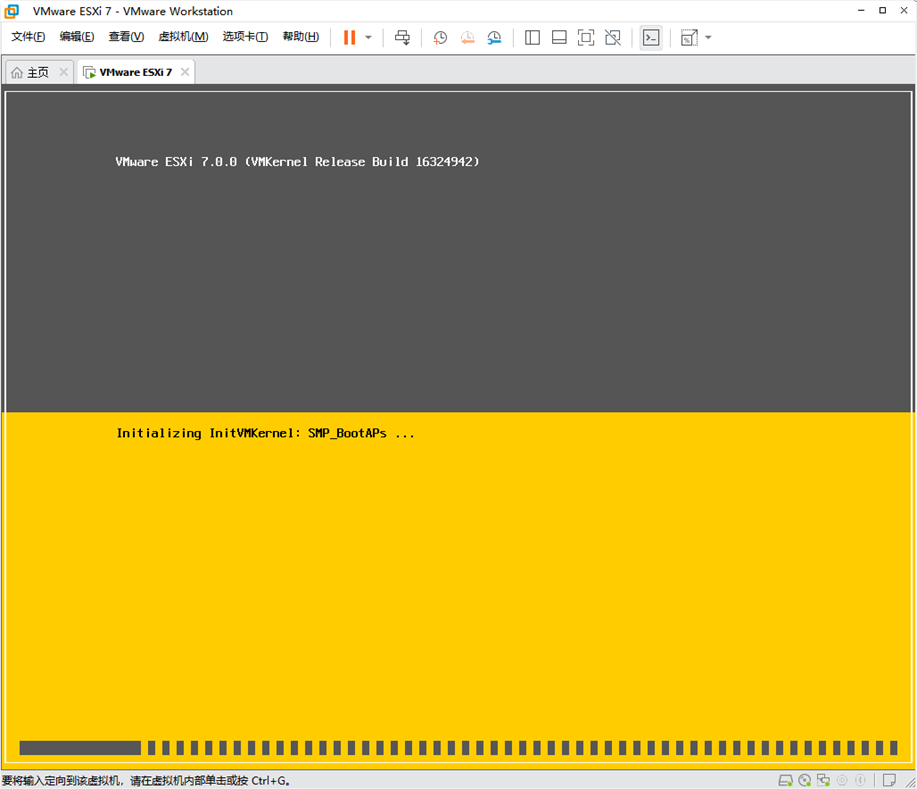Open the message log icon
Image resolution: width=917 pixels, height=789 pixels.
click(890, 780)
